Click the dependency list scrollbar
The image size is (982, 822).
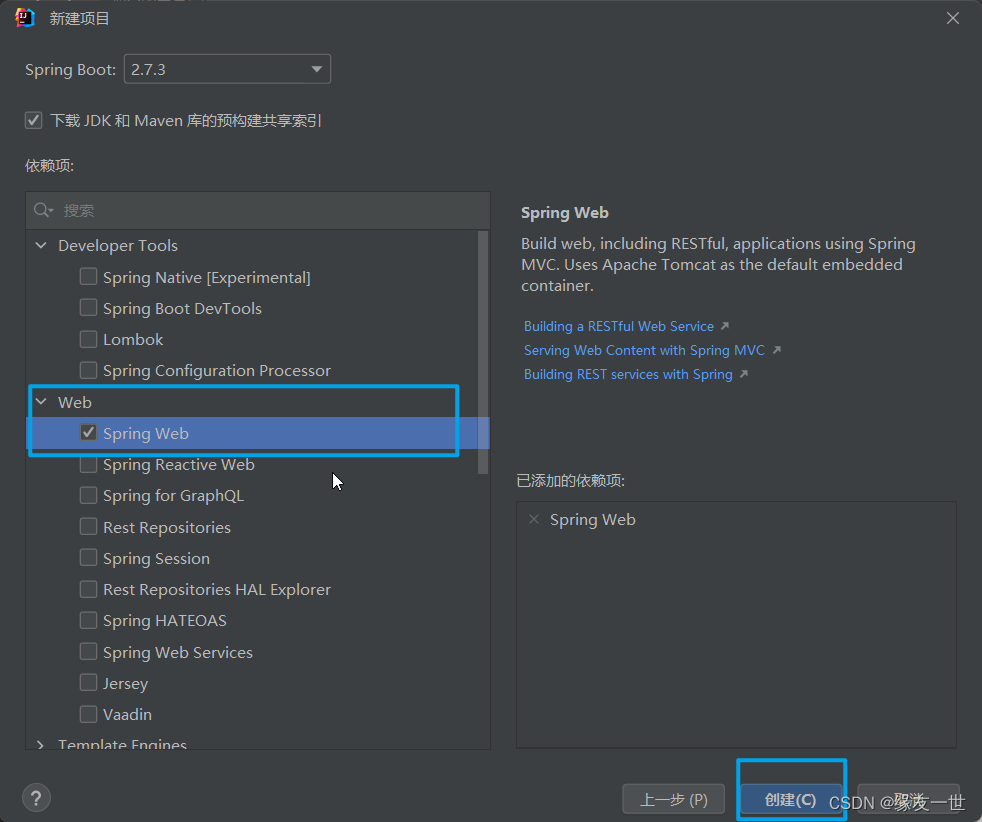click(482, 352)
